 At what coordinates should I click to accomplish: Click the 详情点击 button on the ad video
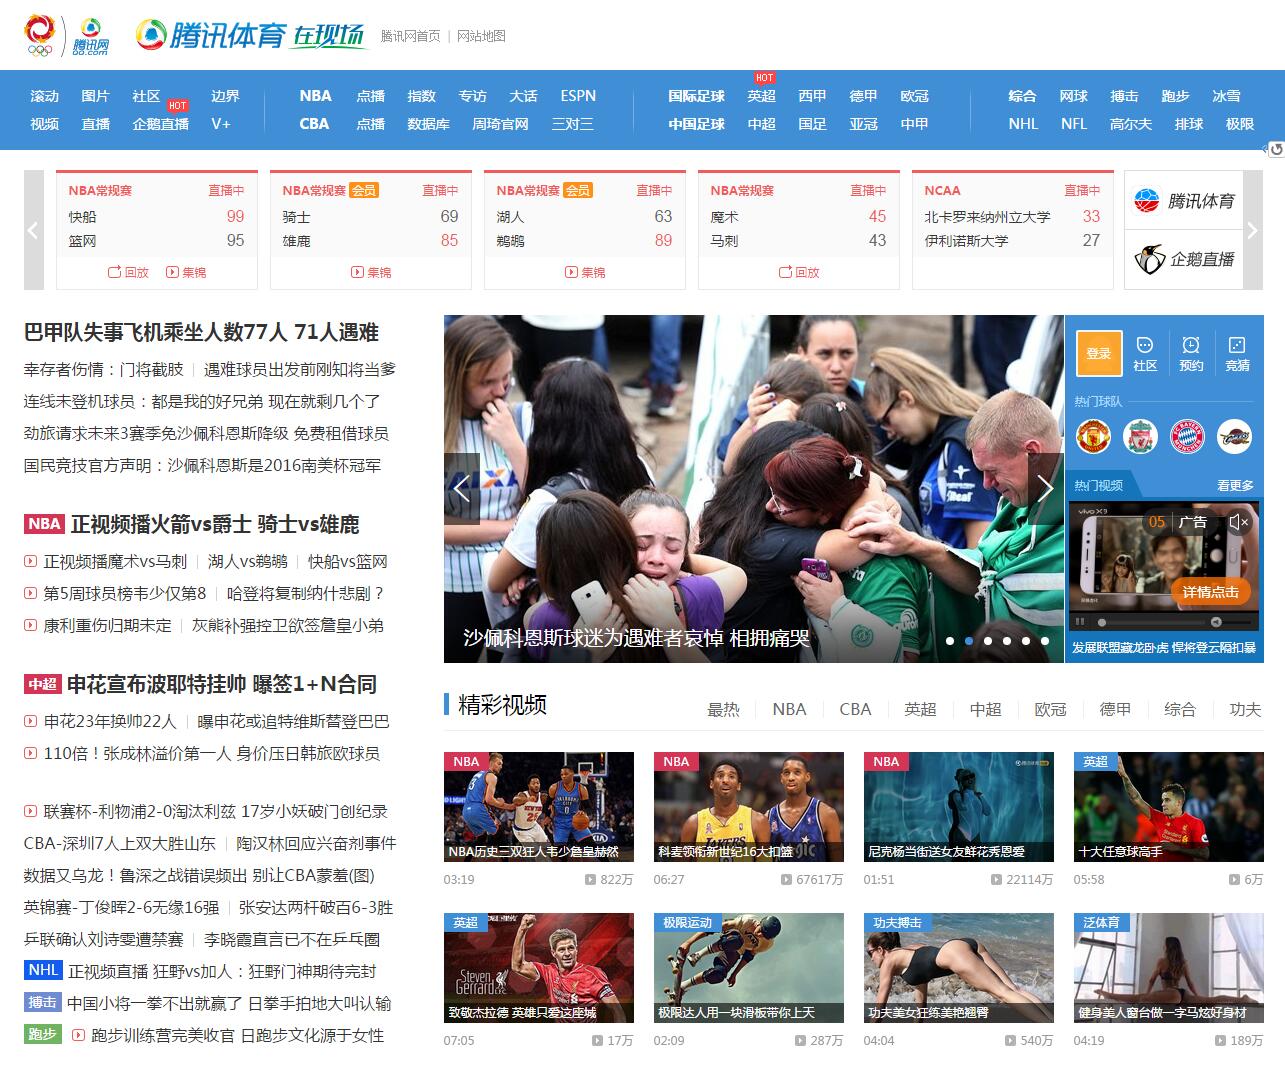click(x=1210, y=592)
